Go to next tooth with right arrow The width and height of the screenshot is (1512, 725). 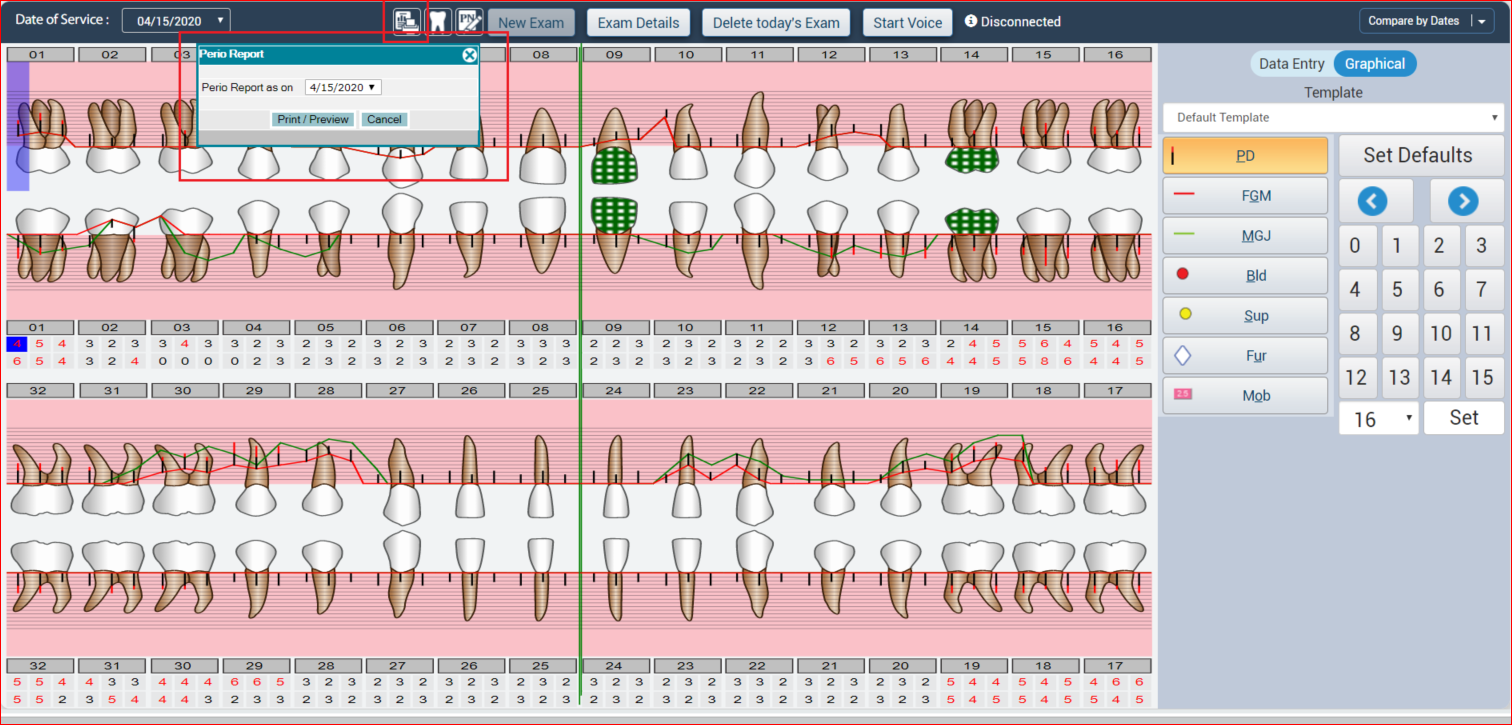click(1463, 202)
